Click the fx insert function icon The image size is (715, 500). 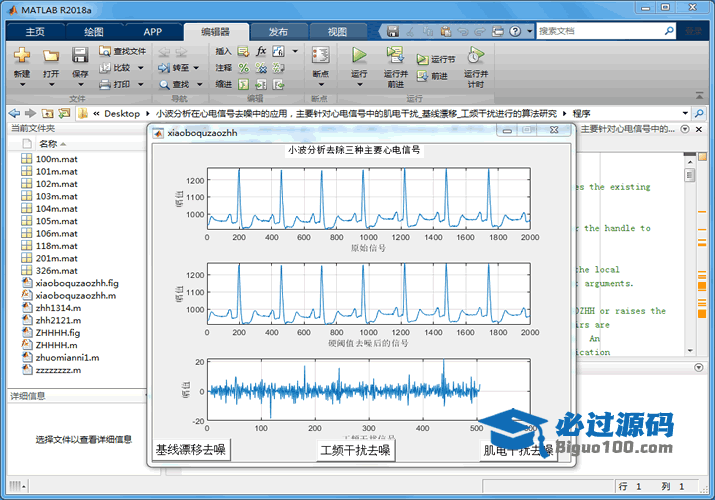[x=261, y=51]
